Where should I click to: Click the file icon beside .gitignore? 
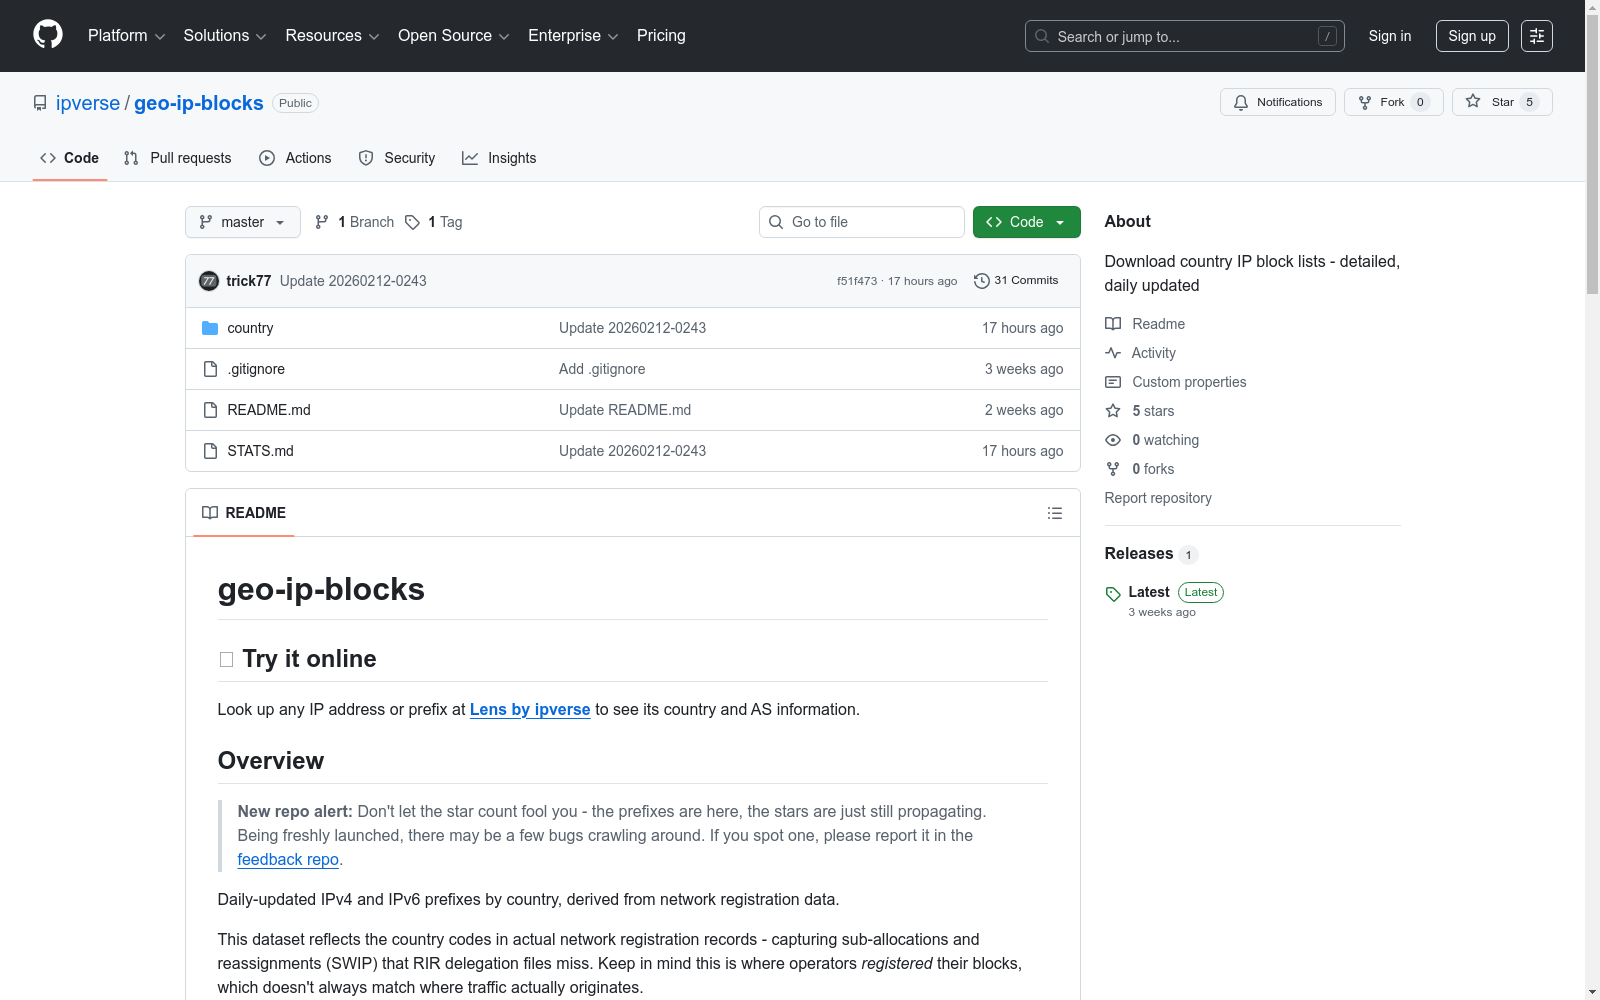click(x=210, y=369)
